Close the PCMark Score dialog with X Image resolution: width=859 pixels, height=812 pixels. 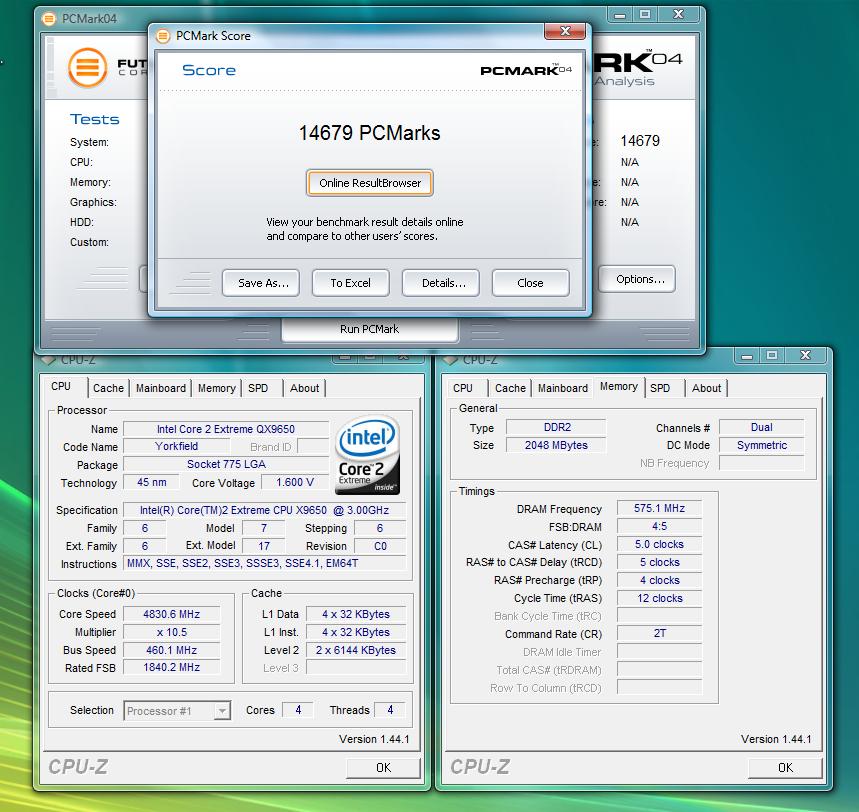(x=565, y=31)
